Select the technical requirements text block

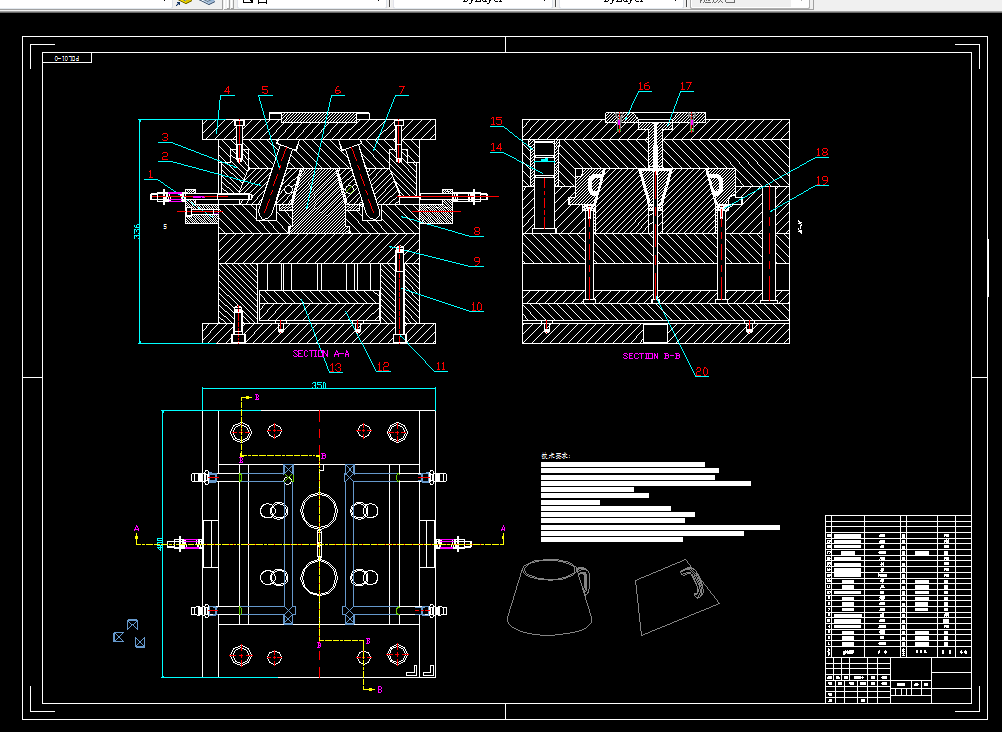[x=660, y=497]
